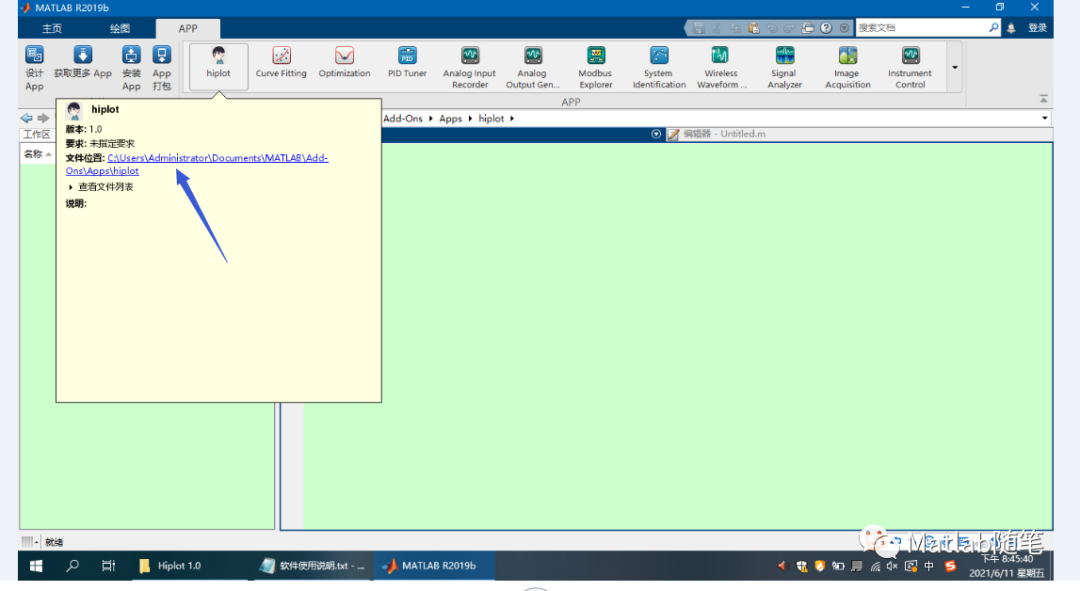Click the copy icon in quick access toolbar

coord(736,28)
